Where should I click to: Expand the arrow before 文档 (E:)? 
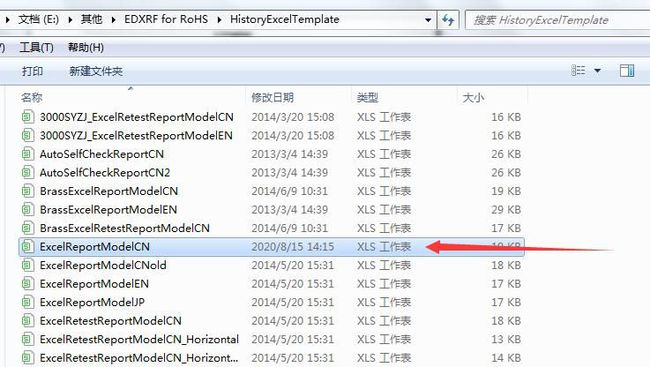click(x=7, y=19)
